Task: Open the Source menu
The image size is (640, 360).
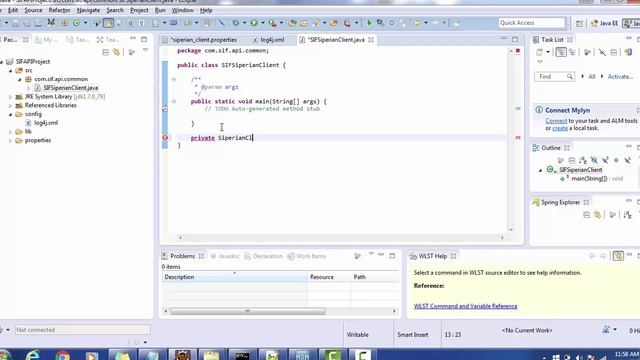Action: [33, 10]
